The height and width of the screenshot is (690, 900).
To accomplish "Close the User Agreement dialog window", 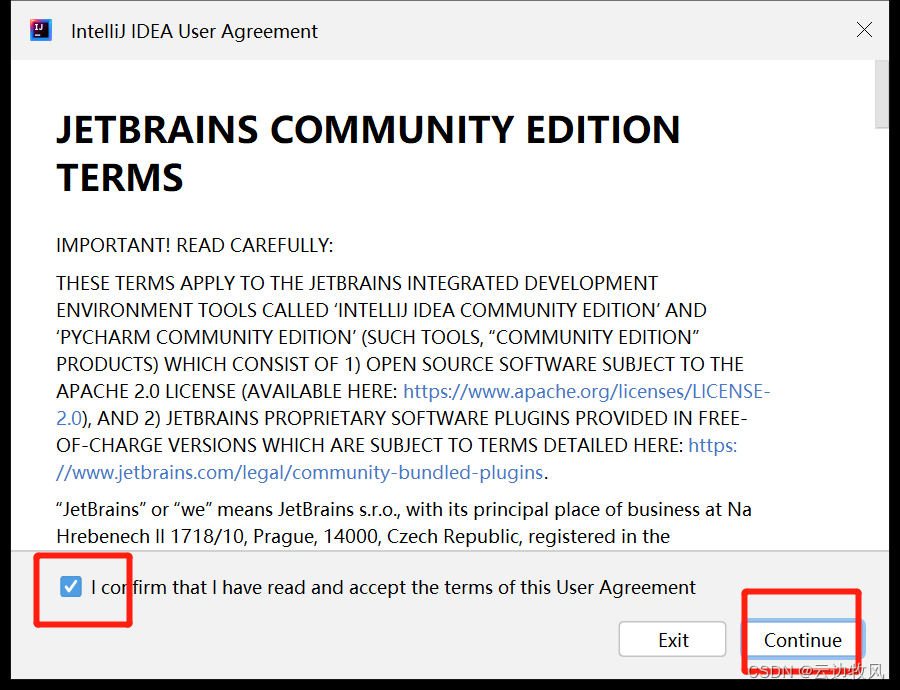I will [864, 30].
